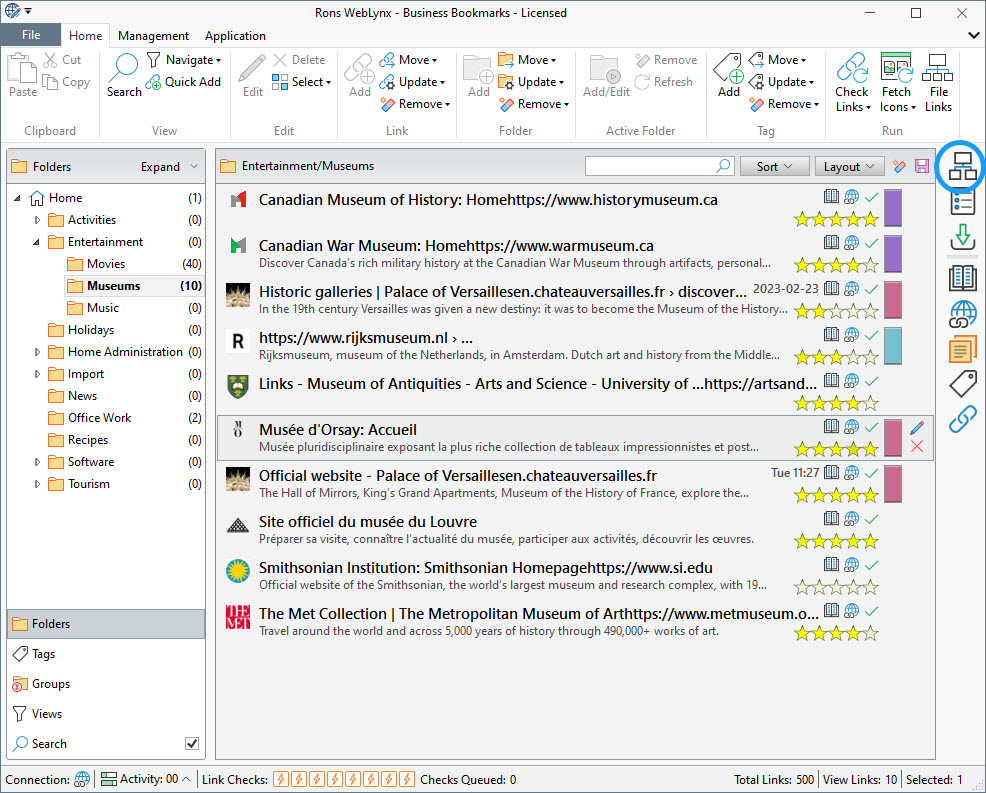
Task: Toggle green checkmark on The Met Collection row
Action: [871, 611]
